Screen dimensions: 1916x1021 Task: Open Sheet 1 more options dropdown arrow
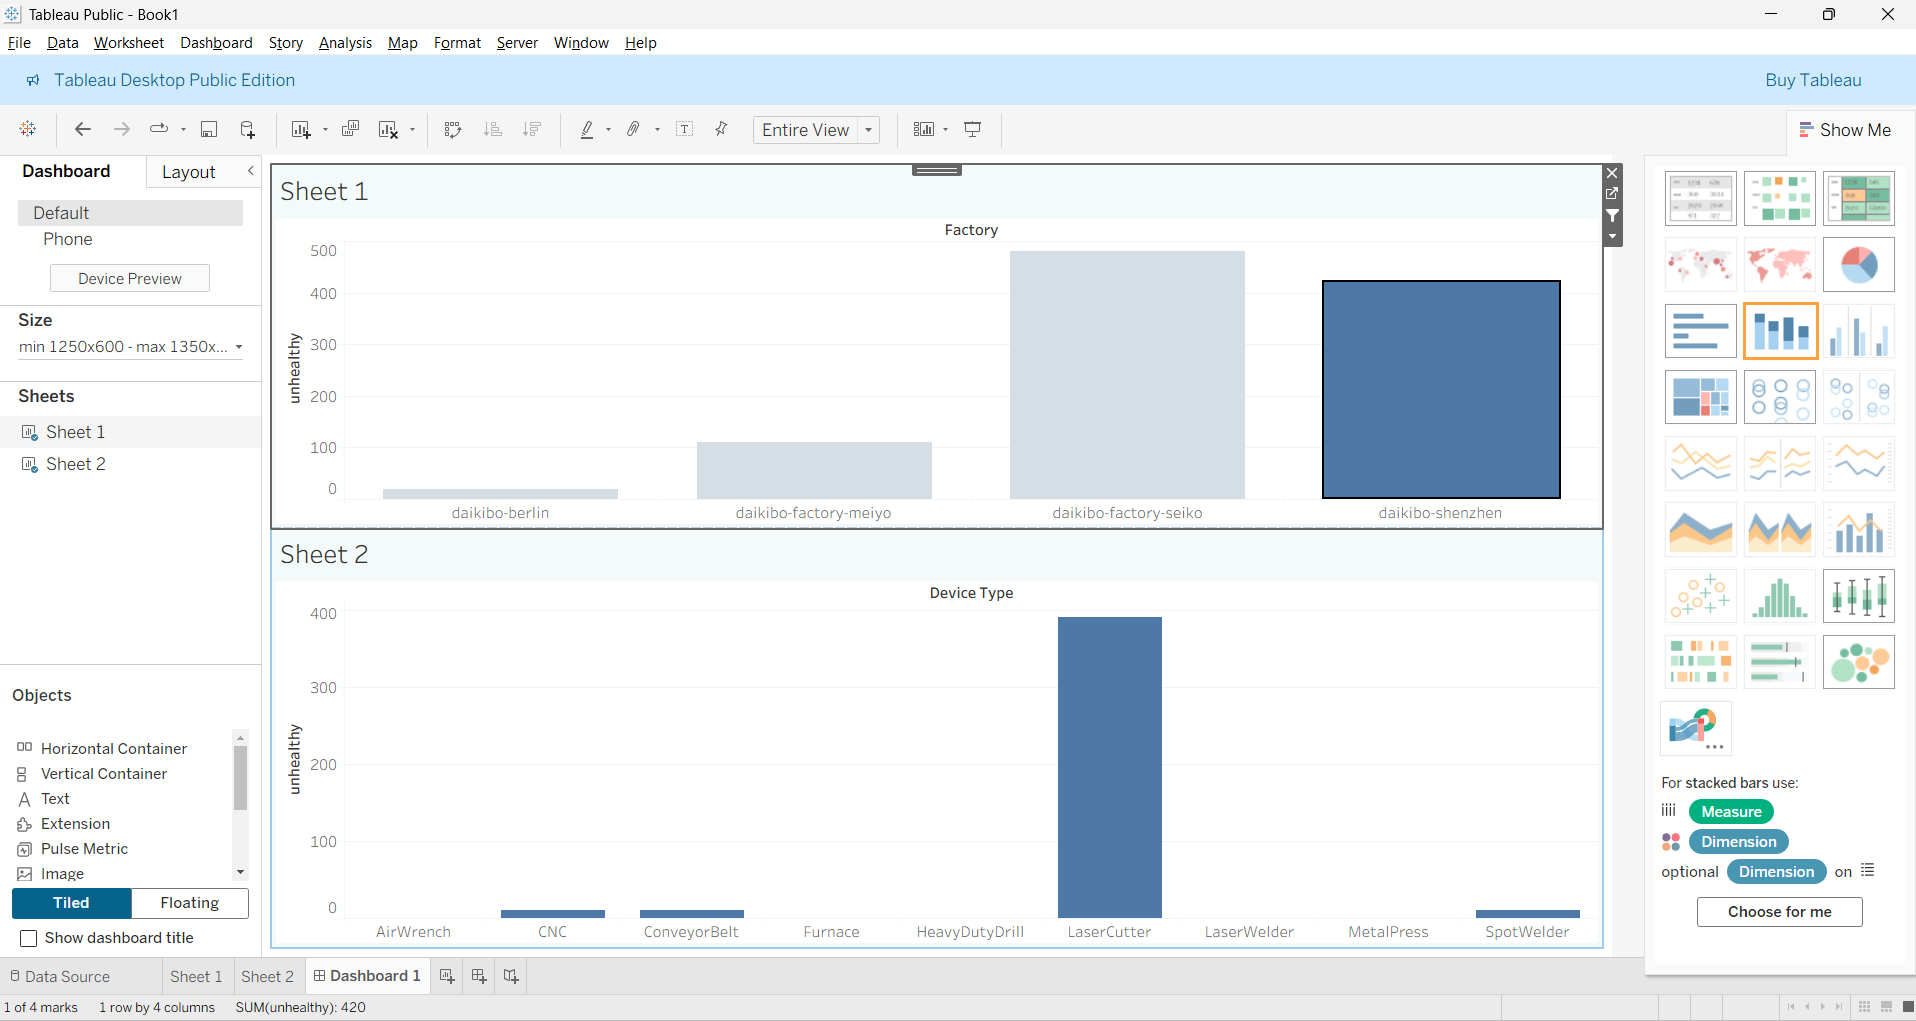[x=1612, y=237]
